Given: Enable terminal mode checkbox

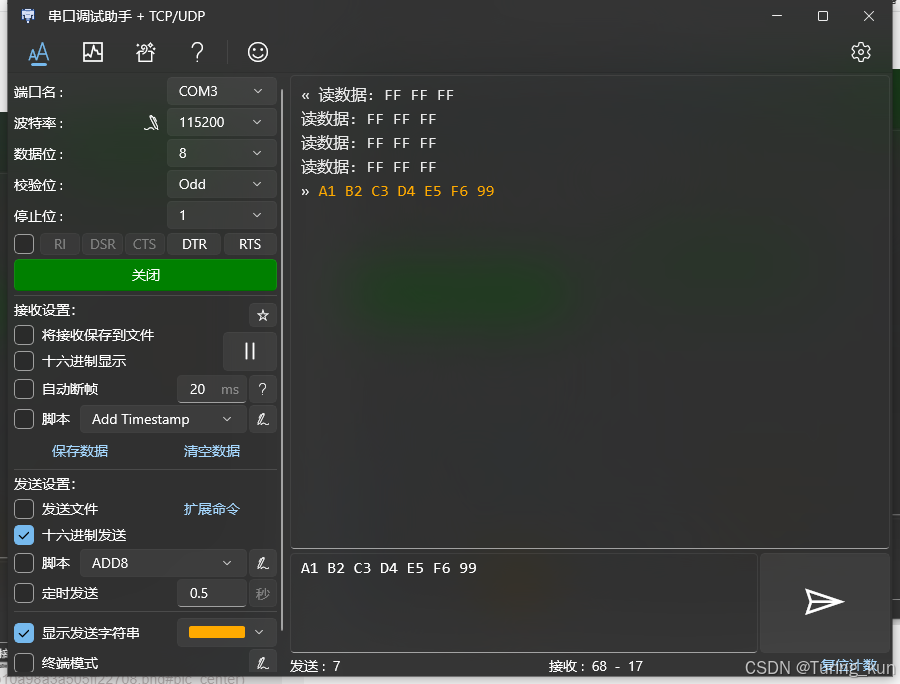Looking at the screenshot, I should tap(24, 663).
